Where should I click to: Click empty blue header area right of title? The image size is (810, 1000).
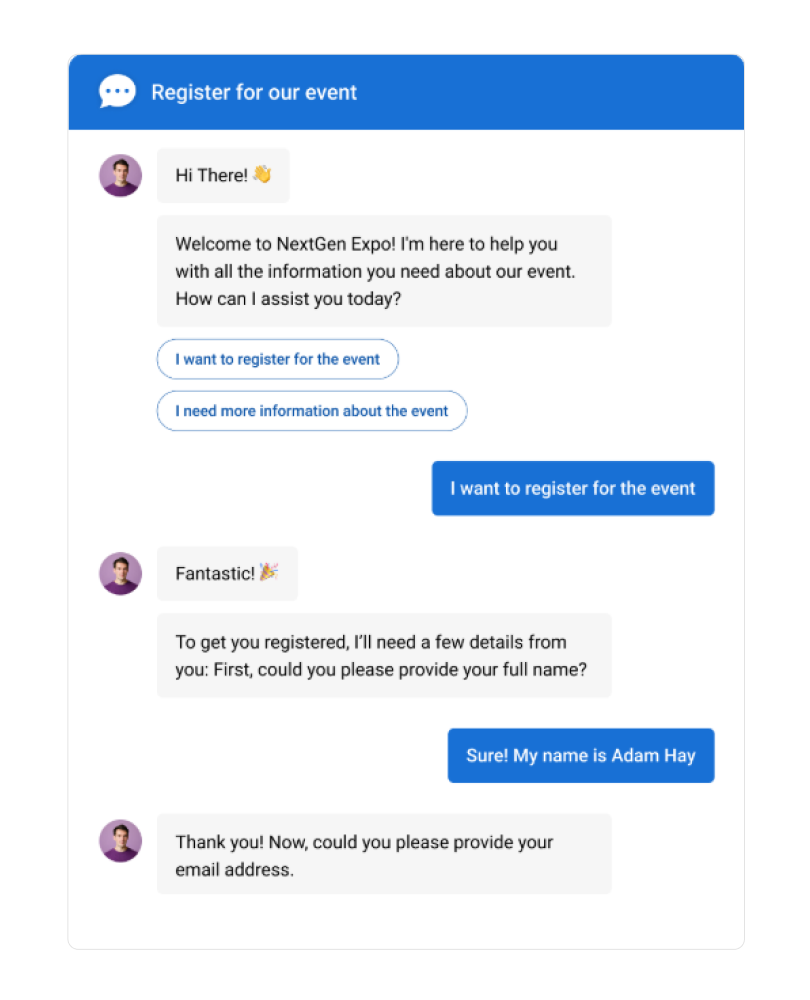560,93
